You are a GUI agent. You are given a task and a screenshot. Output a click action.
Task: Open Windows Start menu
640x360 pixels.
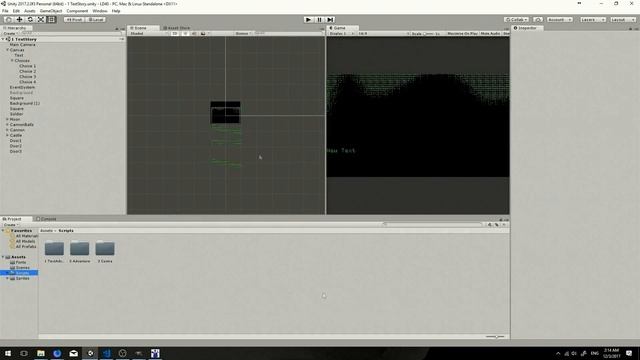tap(8, 353)
